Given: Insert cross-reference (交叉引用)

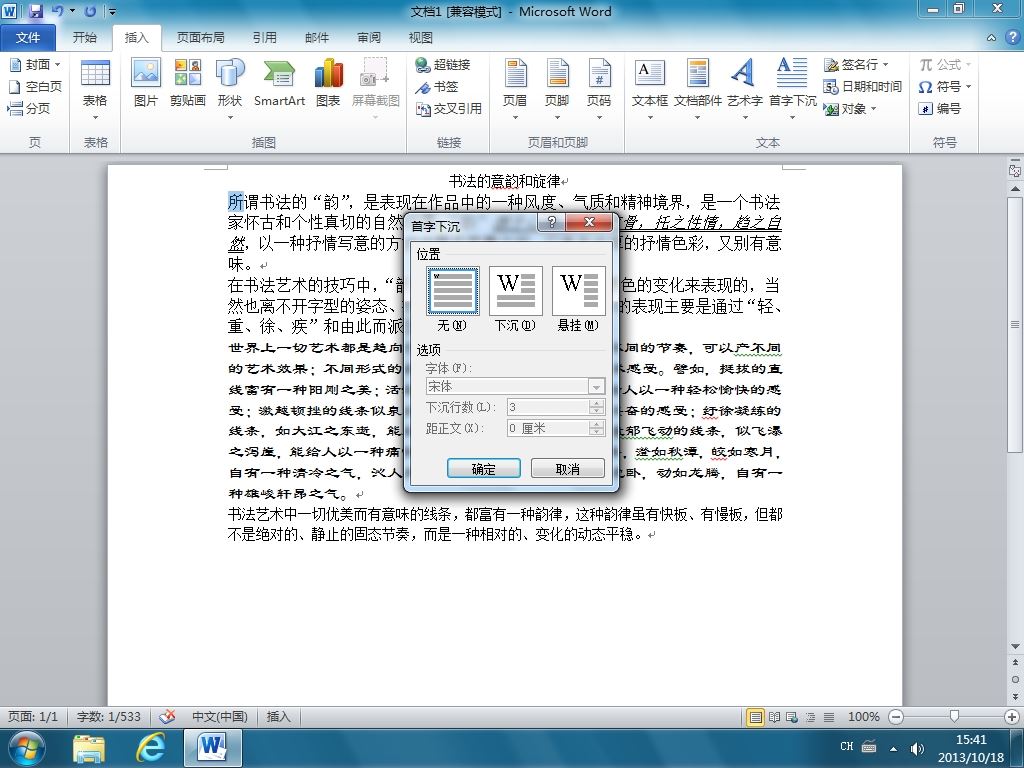Looking at the screenshot, I should click(449, 108).
